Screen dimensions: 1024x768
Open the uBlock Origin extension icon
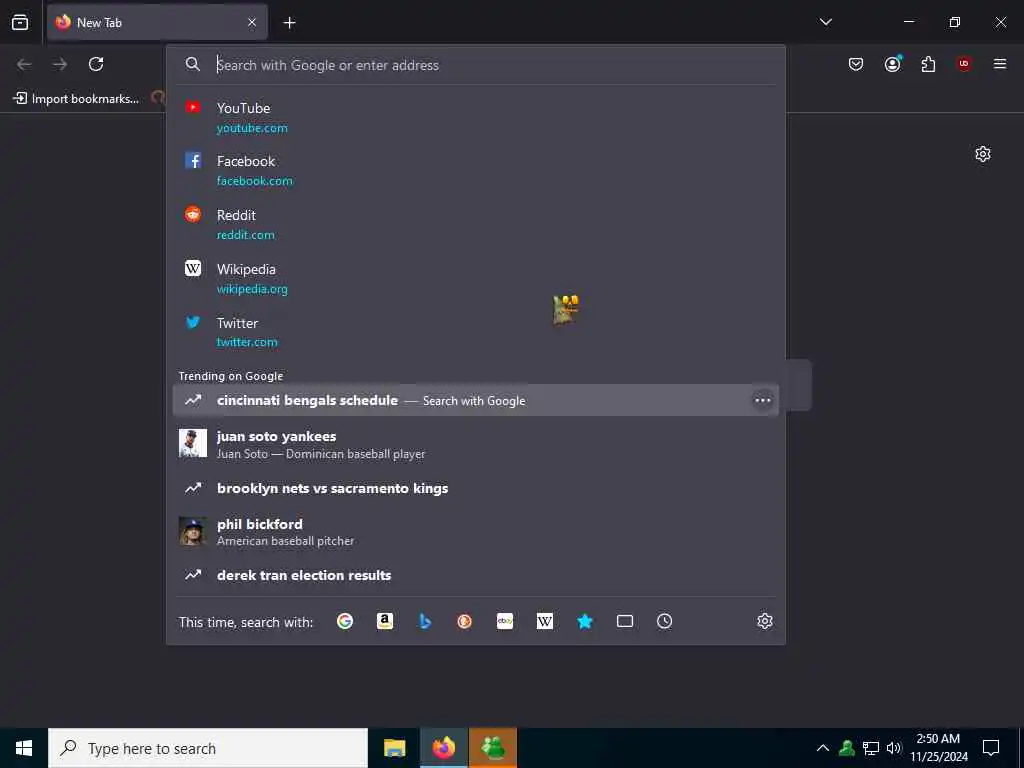click(x=964, y=64)
